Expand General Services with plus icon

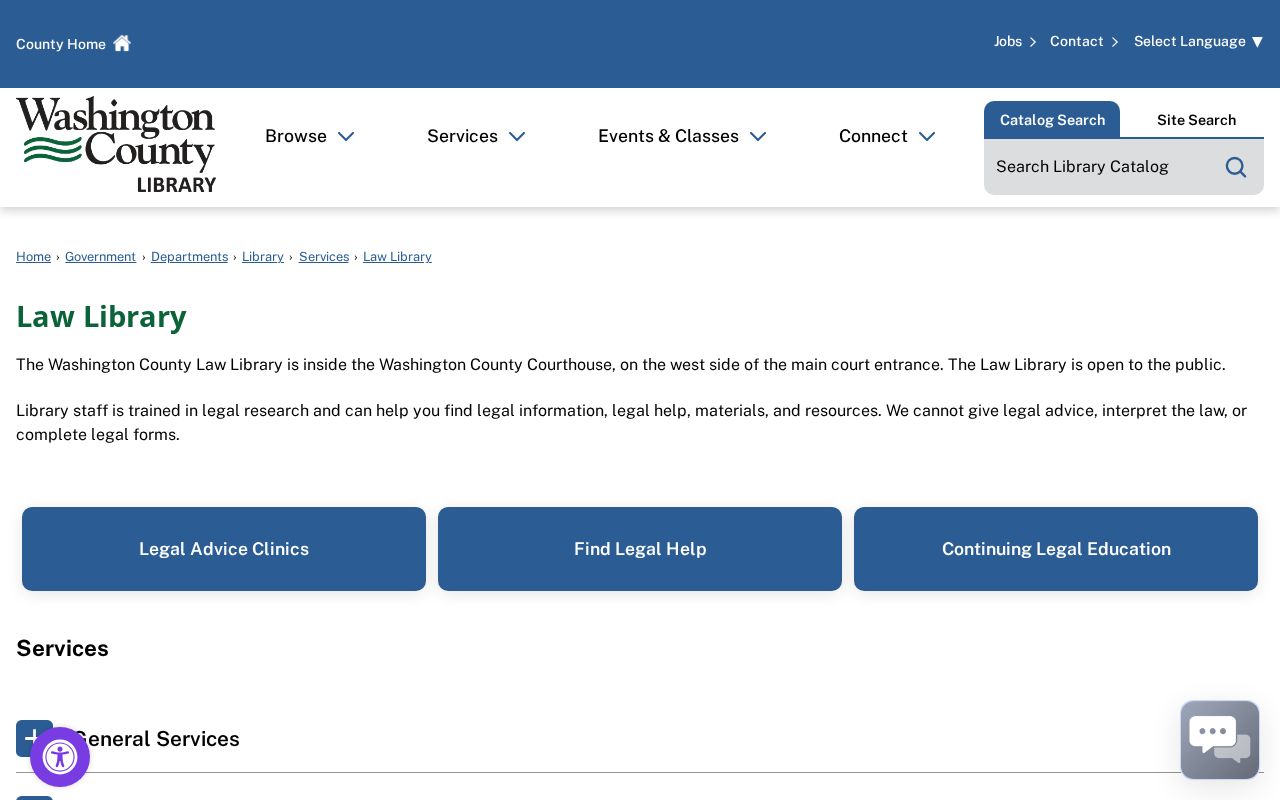(x=34, y=738)
